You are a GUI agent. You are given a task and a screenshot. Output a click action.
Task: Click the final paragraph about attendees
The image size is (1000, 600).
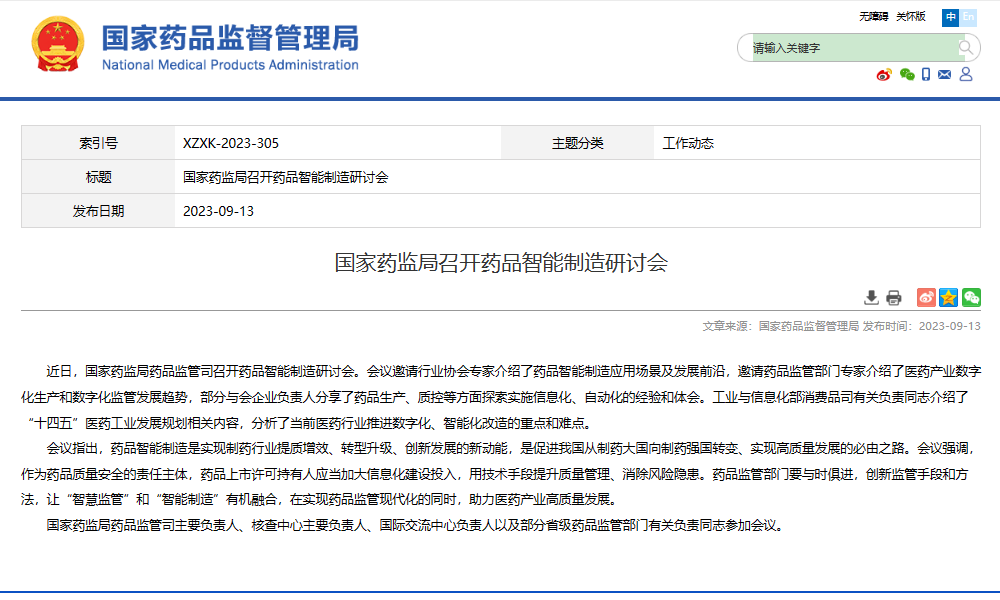(x=416, y=525)
